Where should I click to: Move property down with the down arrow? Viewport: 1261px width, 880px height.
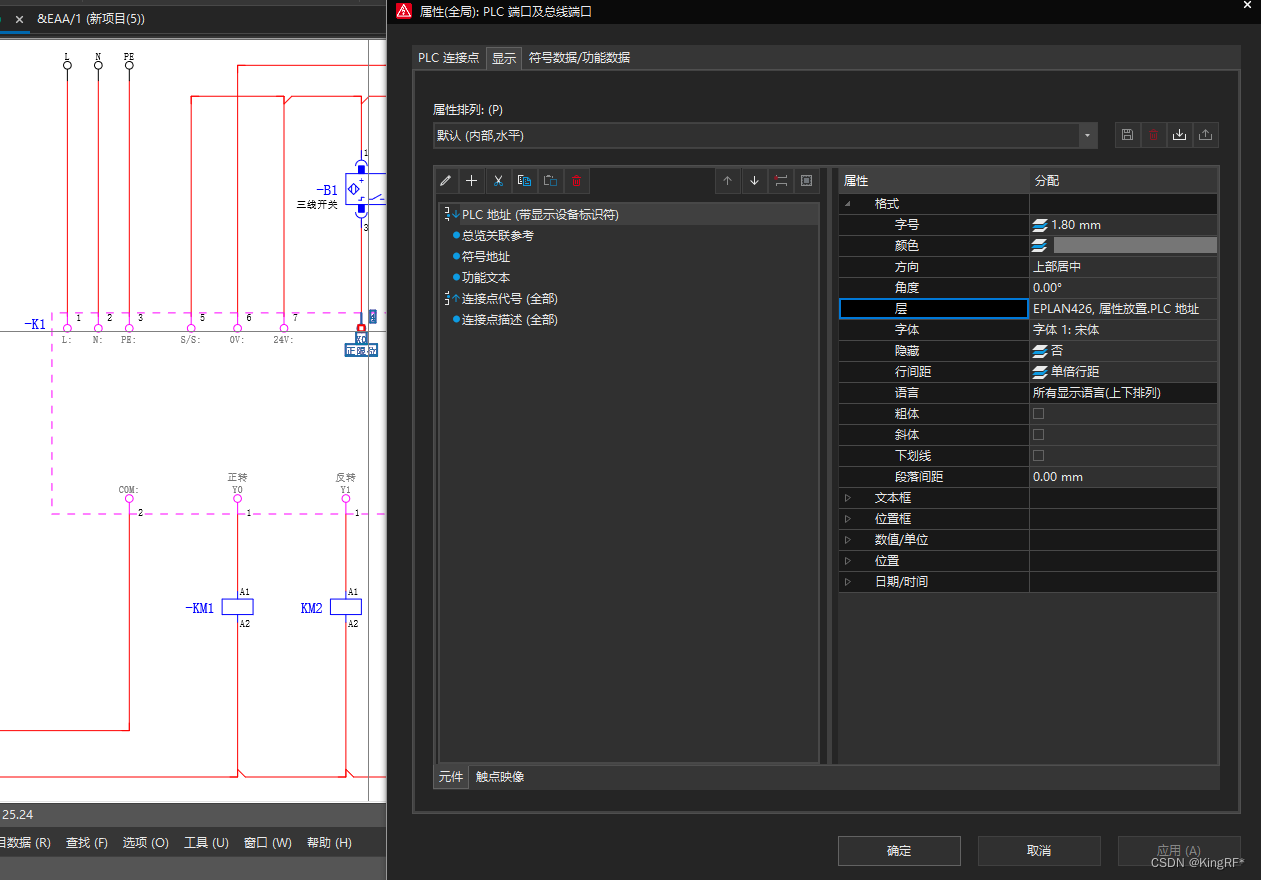pyautogui.click(x=754, y=181)
